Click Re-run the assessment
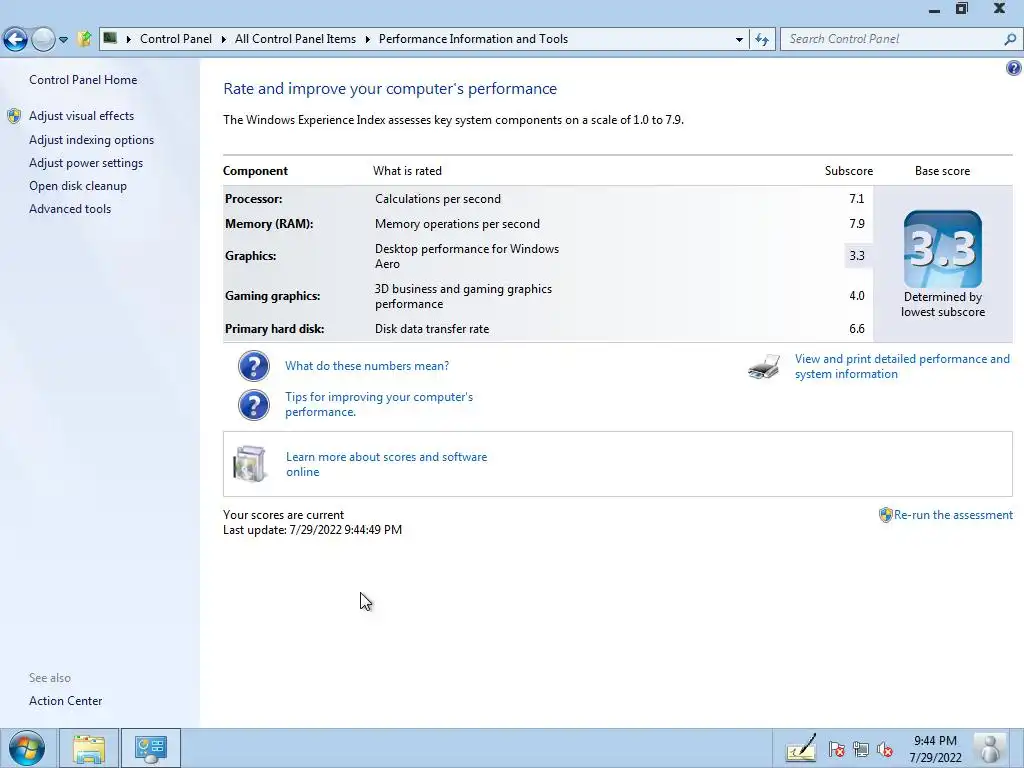This screenshot has width=1024, height=768. pyautogui.click(x=953, y=515)
